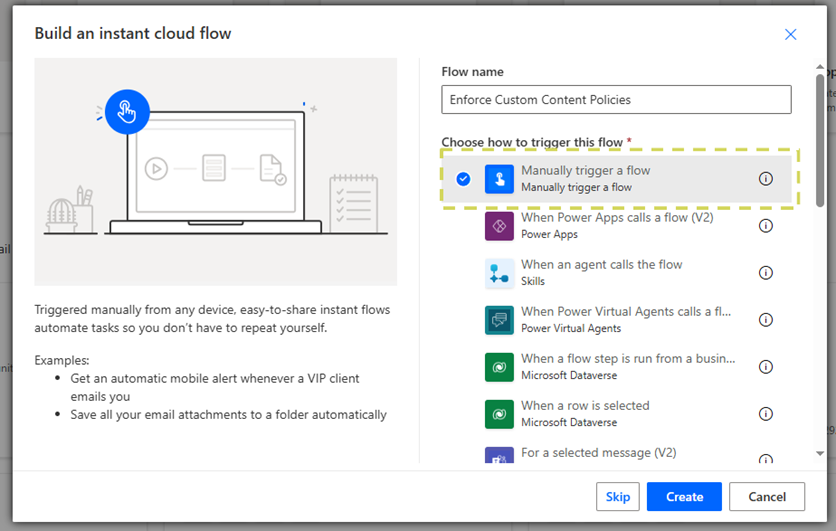836x531 pixels.
Task: Click the Flow name text field
Action: click(616, 100)
